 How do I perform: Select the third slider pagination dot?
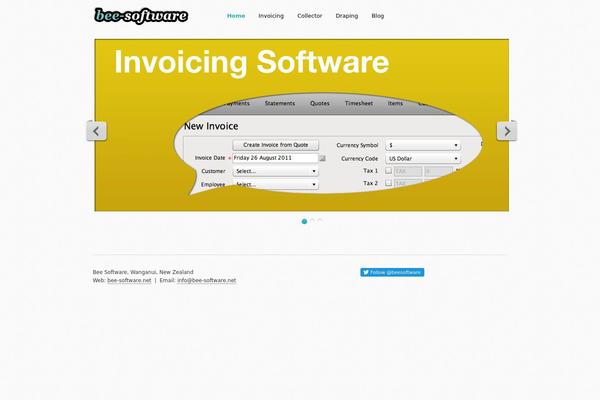(x=320, y=221)
